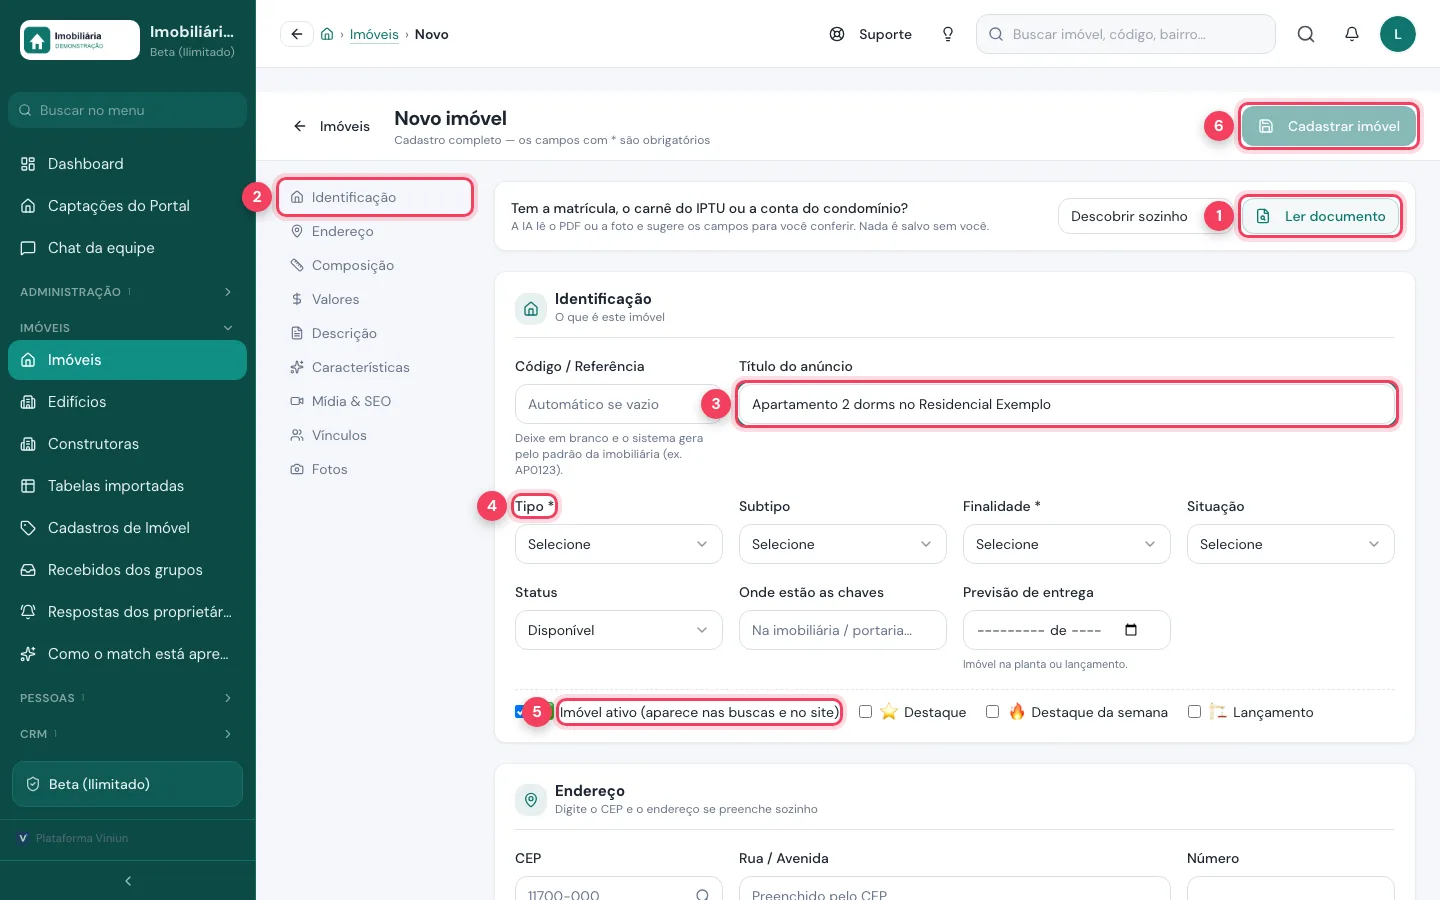Open Tabelas importadas
This screenshot has height=900, width=1440.
coord(127,486)
